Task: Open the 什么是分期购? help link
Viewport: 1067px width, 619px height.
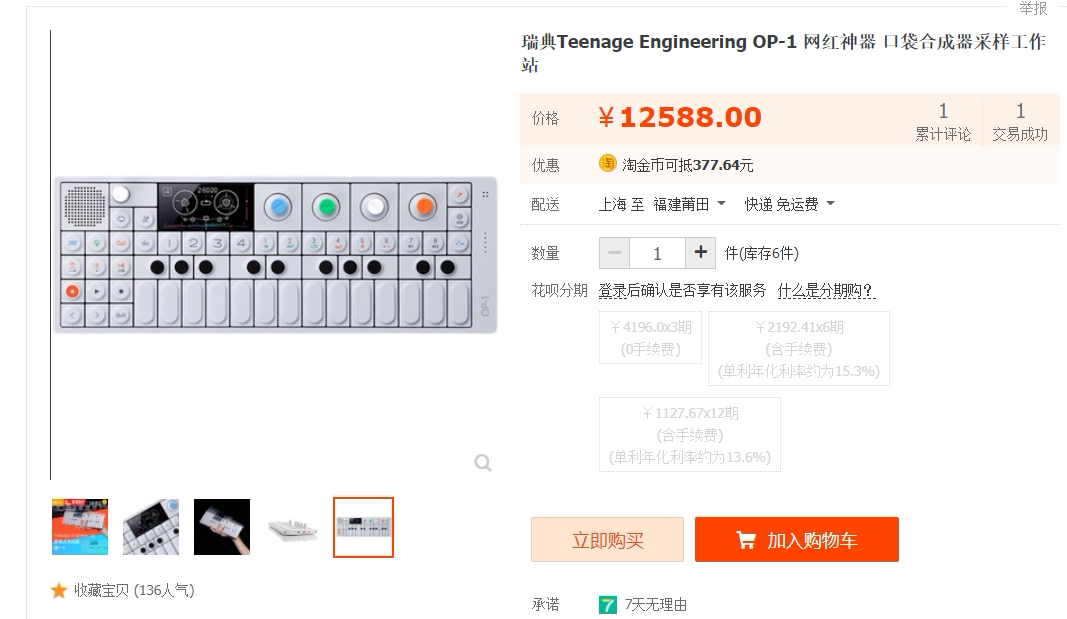Action: 826,290
